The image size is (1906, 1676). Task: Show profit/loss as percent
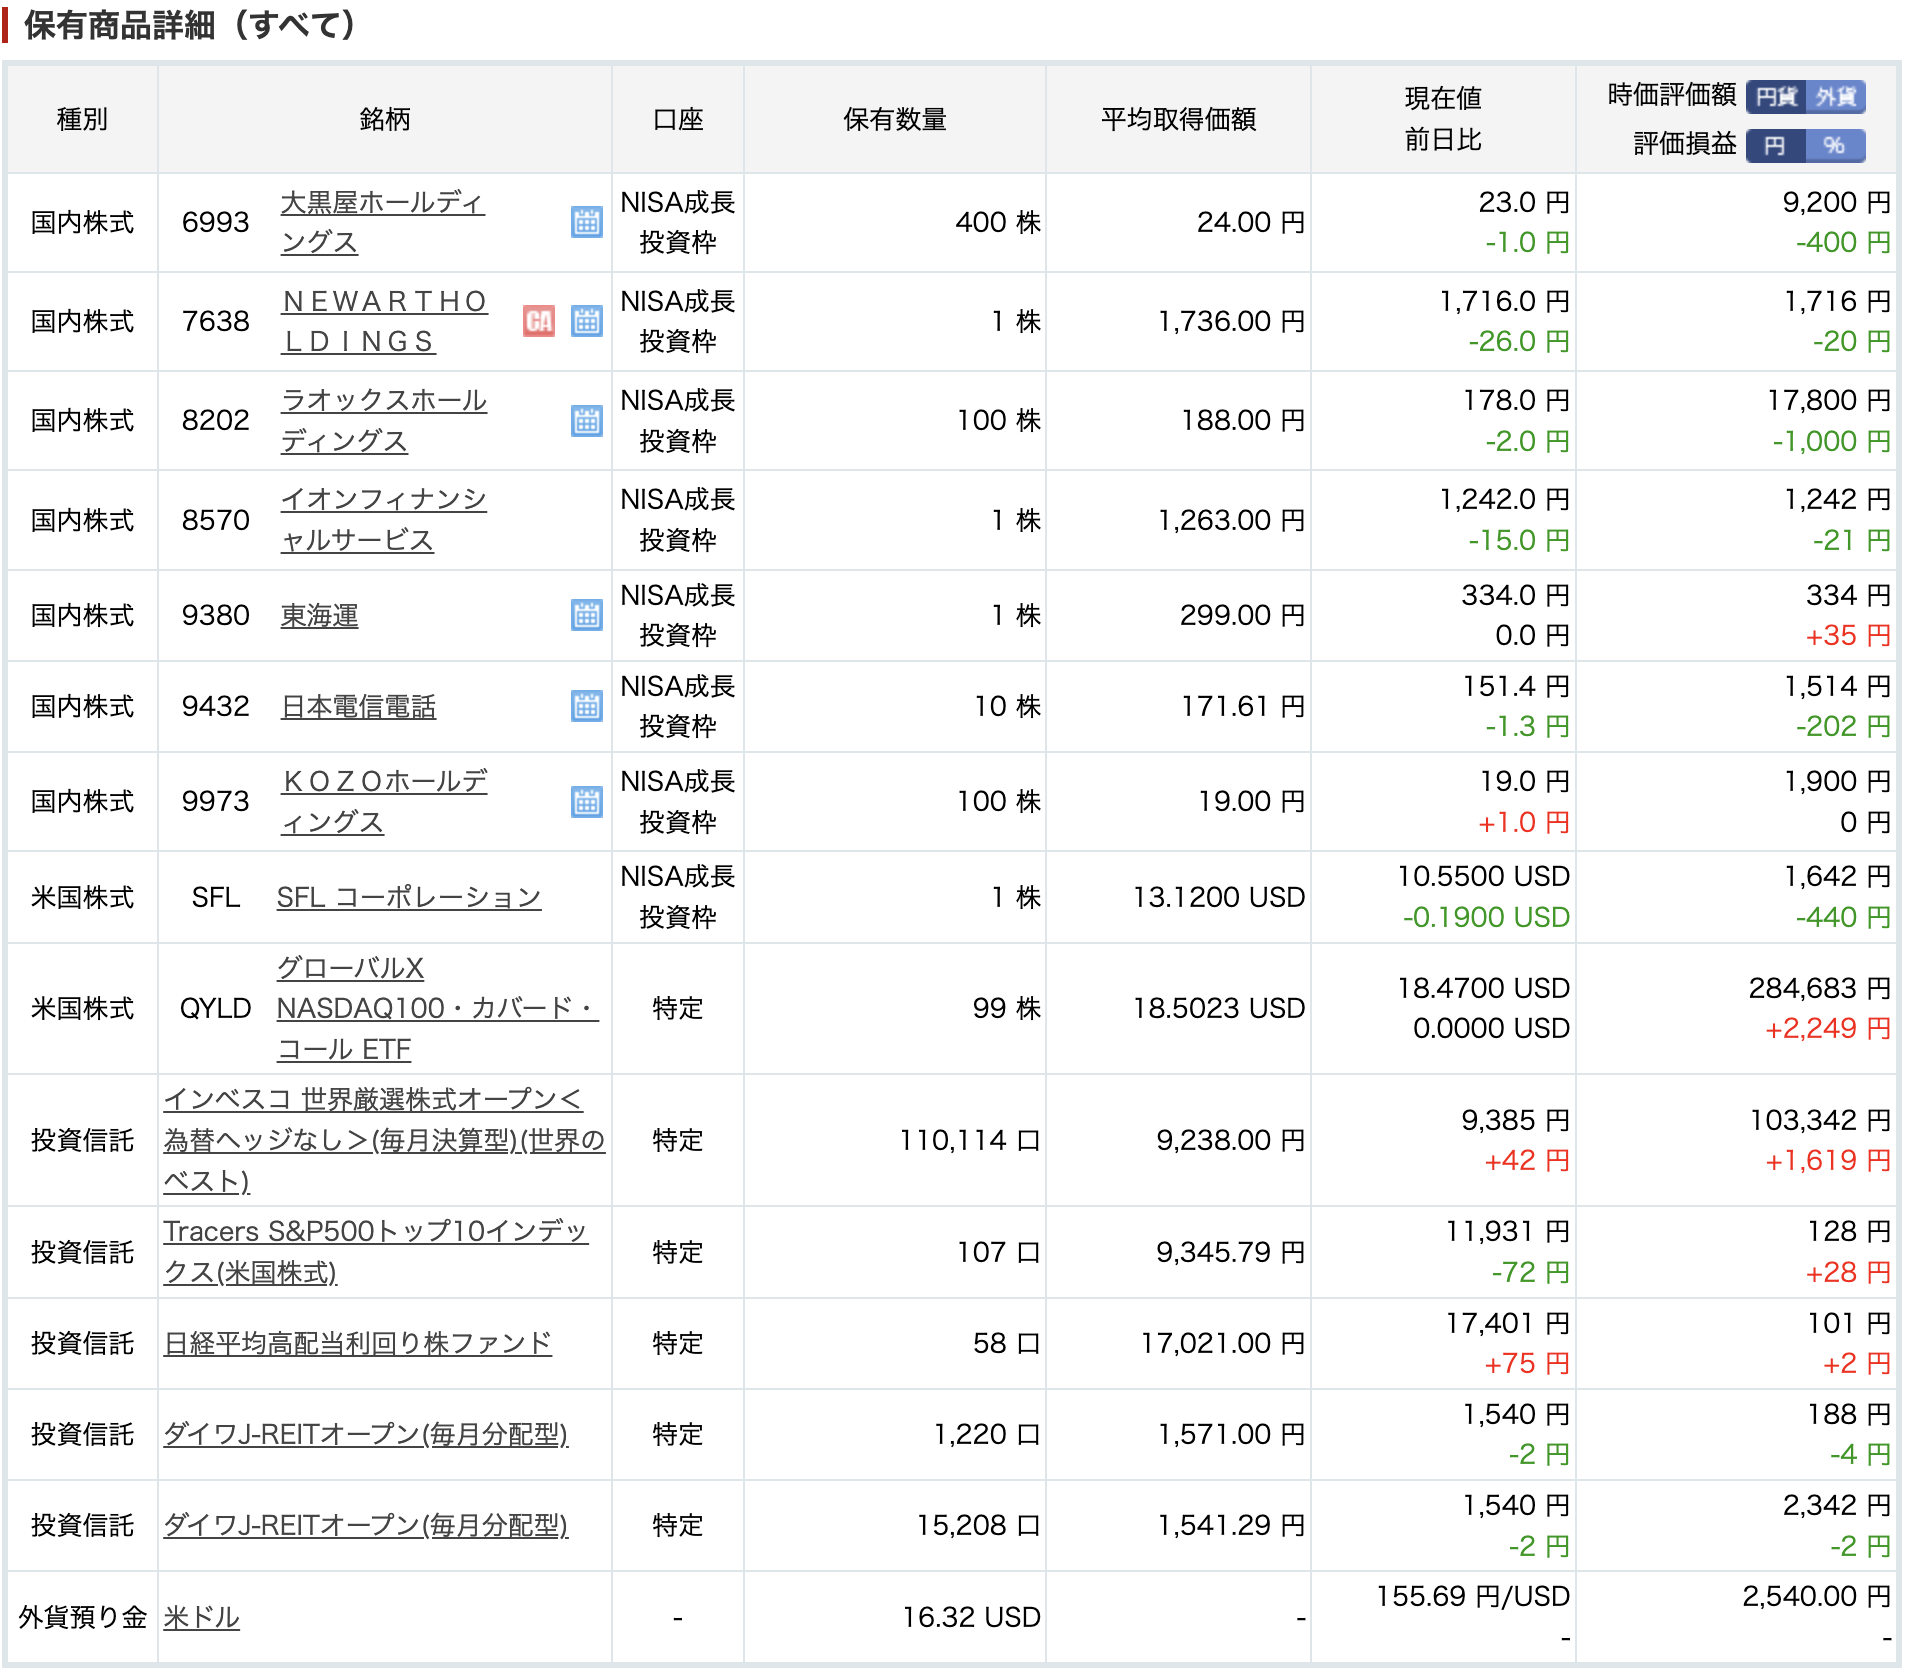point(1834,145)
